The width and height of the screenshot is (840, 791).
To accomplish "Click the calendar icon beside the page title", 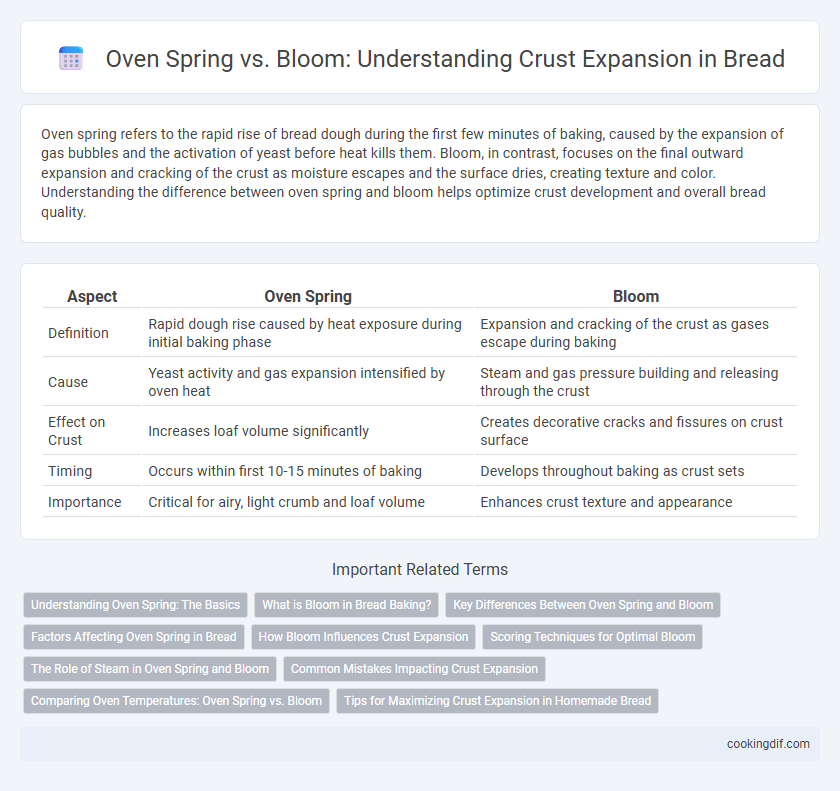I will coord(71,58).
